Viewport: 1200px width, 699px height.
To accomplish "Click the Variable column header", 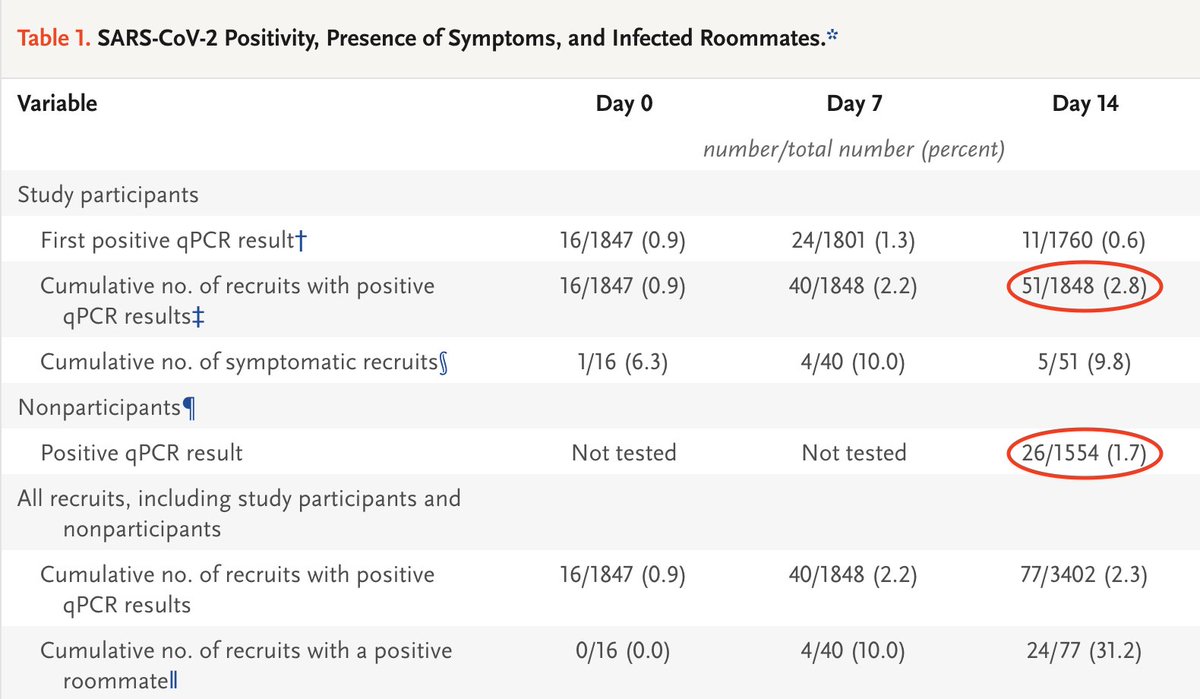I will 57,103.
